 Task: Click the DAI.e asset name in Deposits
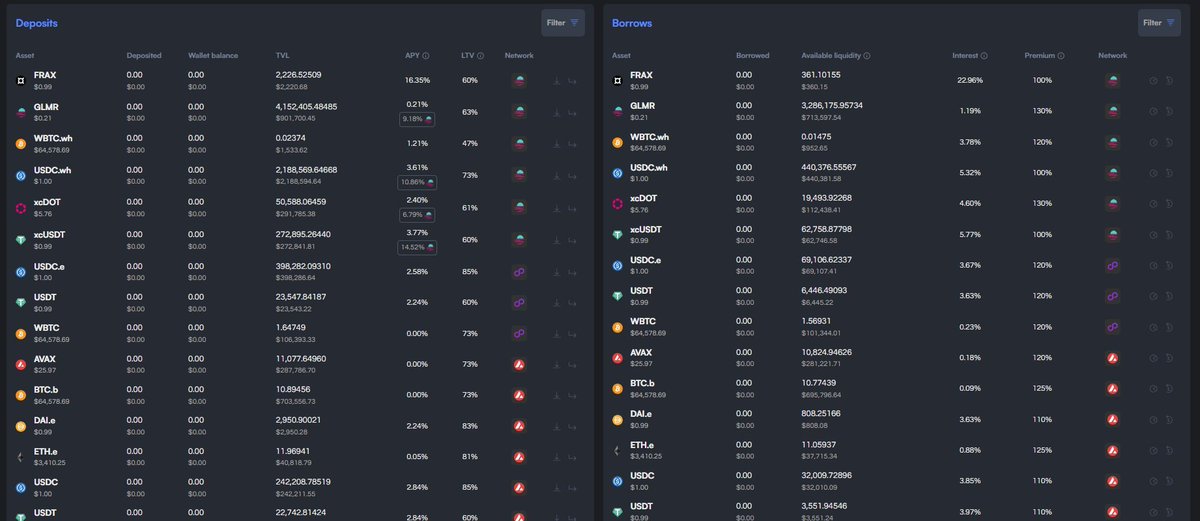tap(47, 420)
